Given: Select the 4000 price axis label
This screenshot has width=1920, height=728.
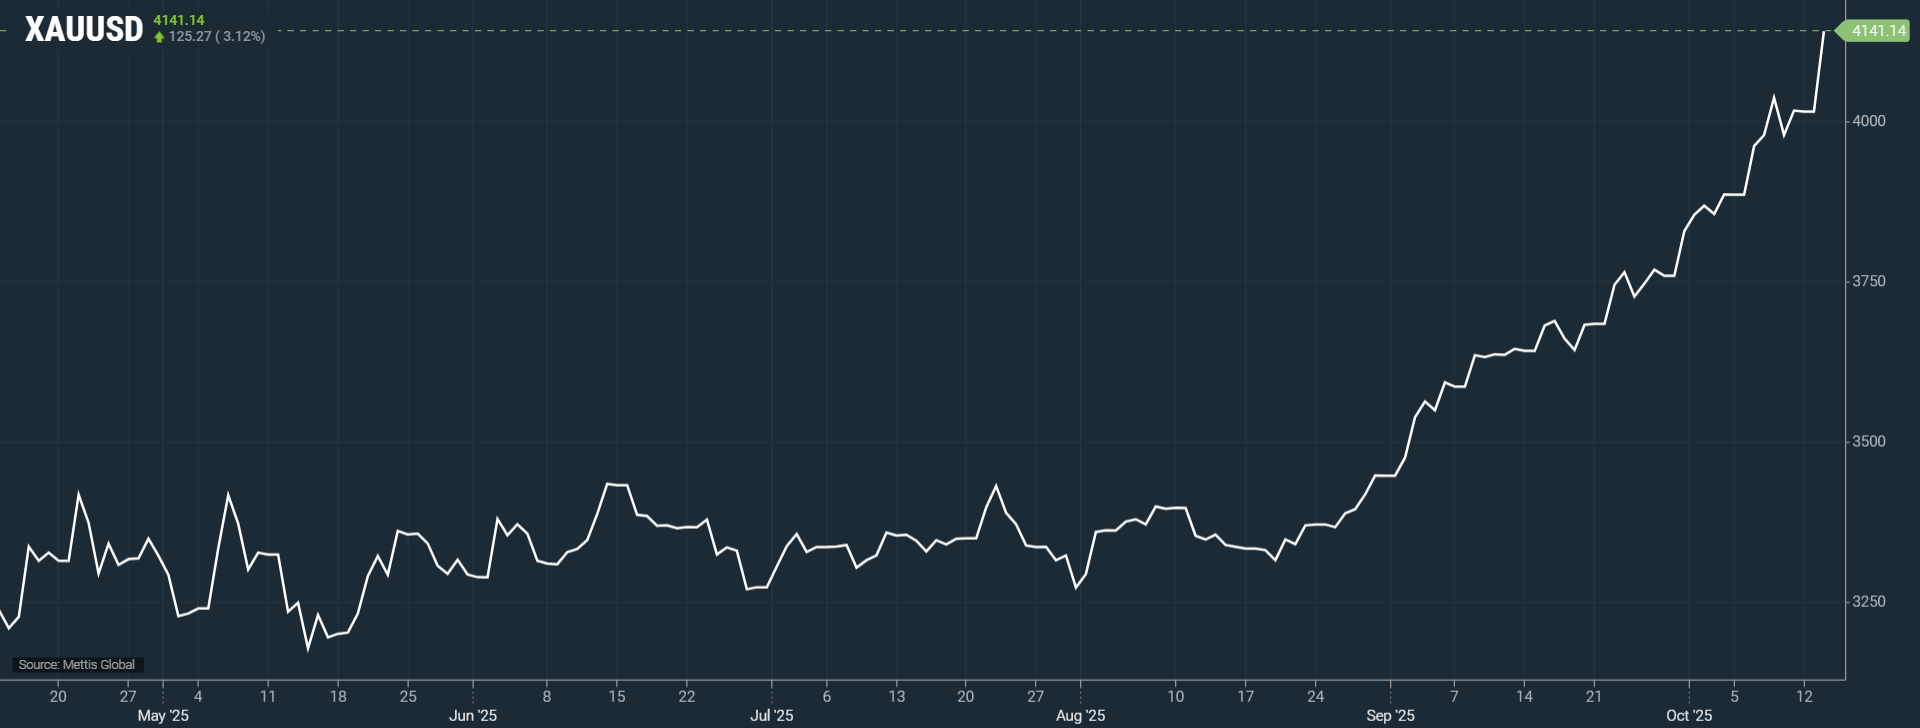Looking at the screenshot, I should (1868, 121).
